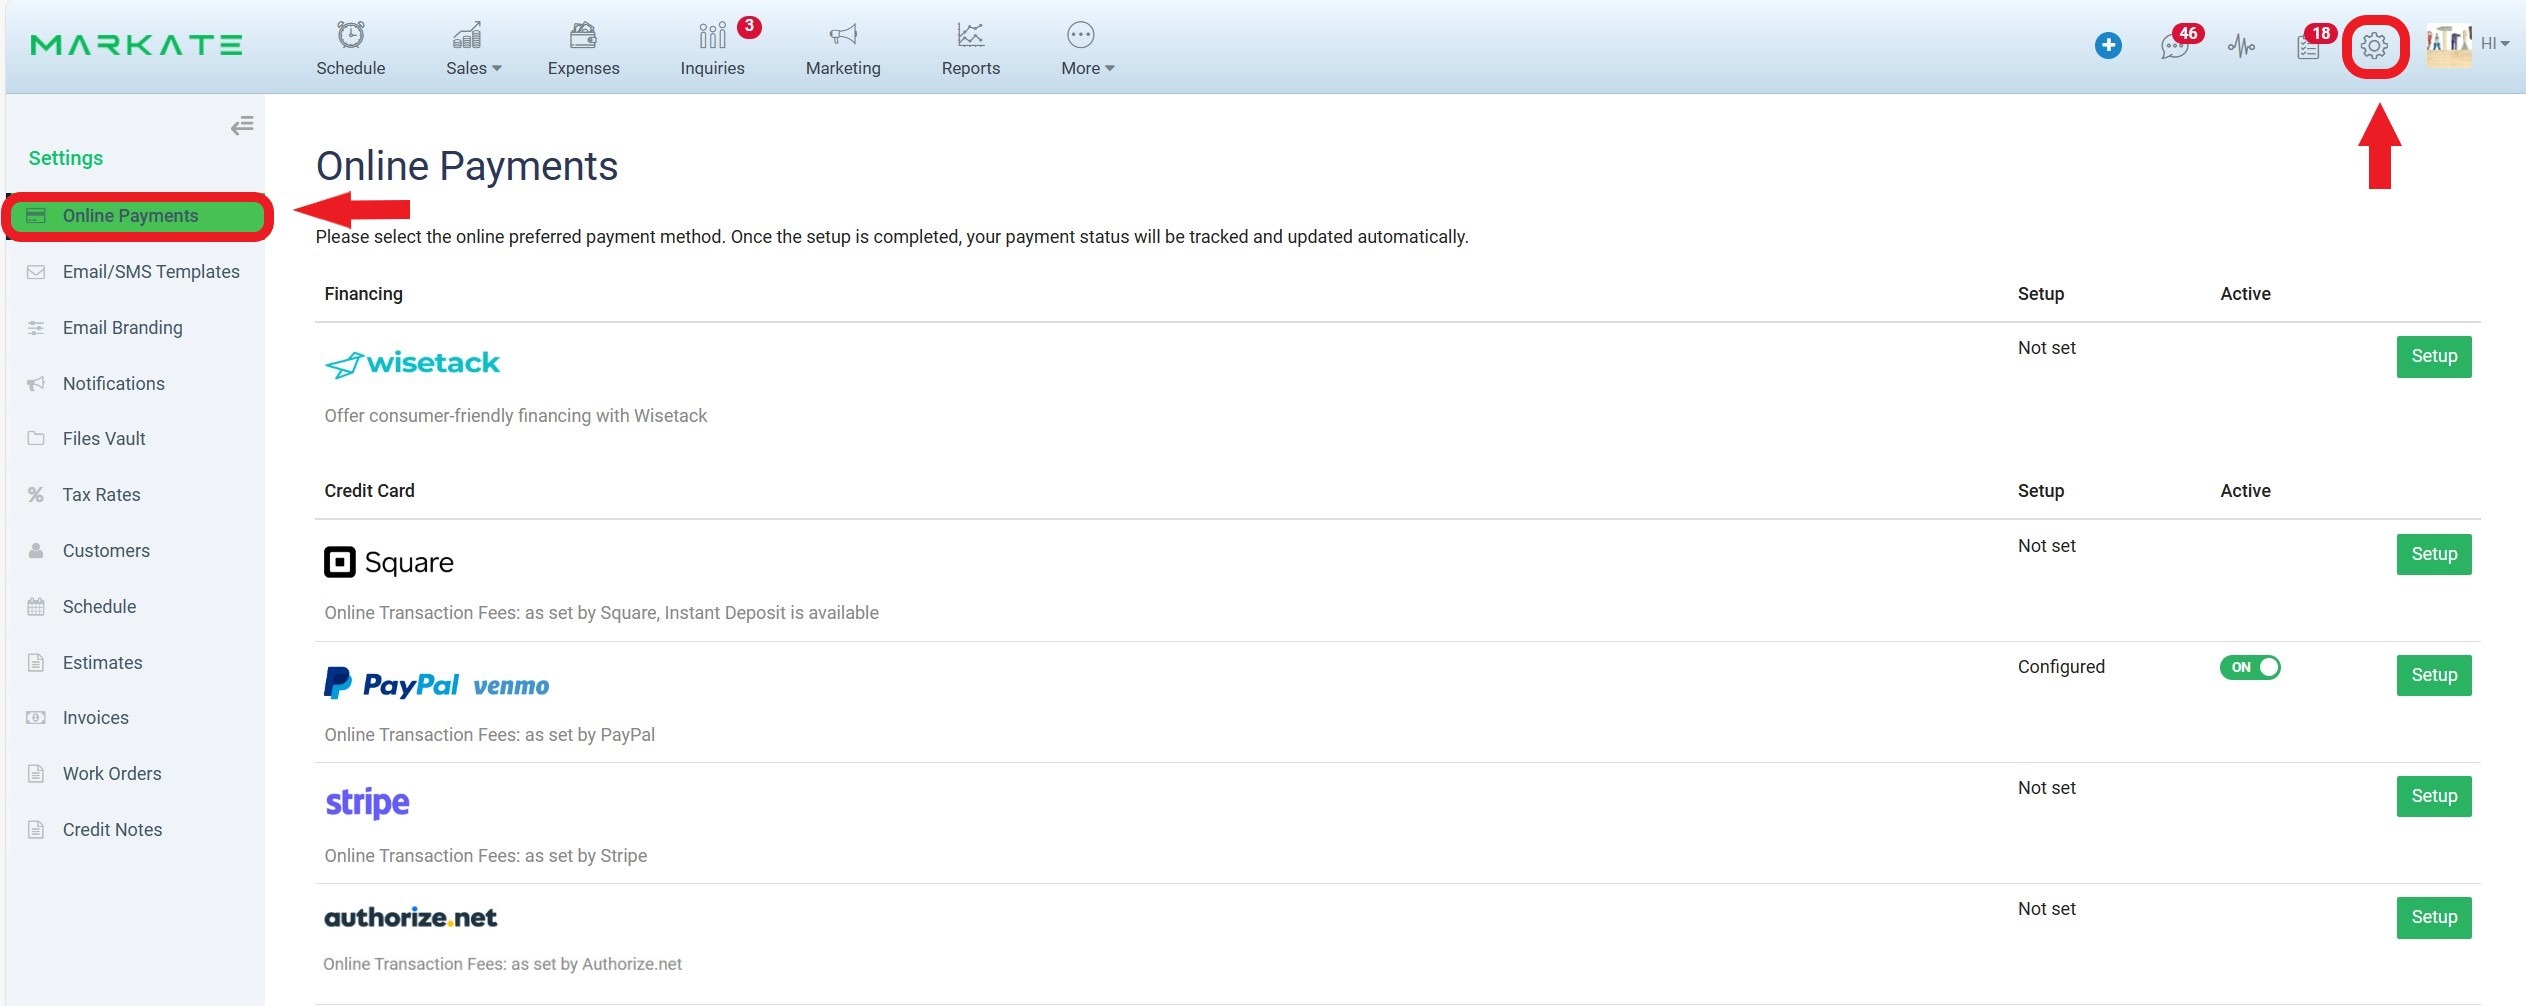Image resolution: width=2526 pixels, height=1006 pixels.
Task: Click the PayPal logo
Action: [391, 684]
